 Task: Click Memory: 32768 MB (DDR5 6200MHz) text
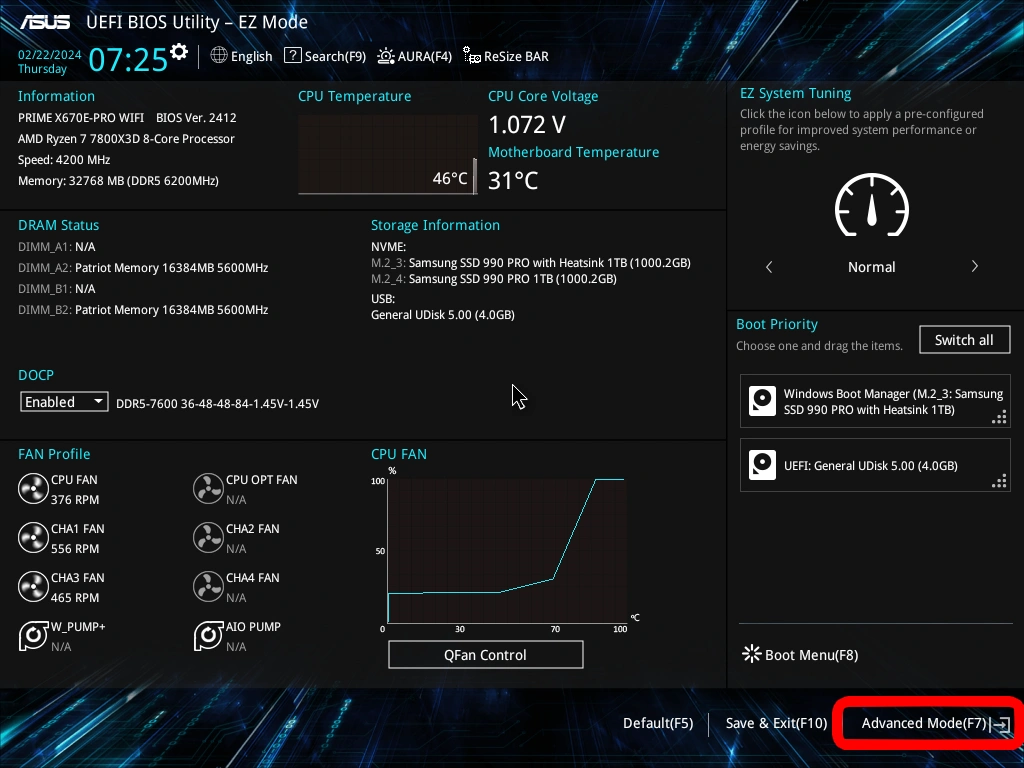click(118, 181)
